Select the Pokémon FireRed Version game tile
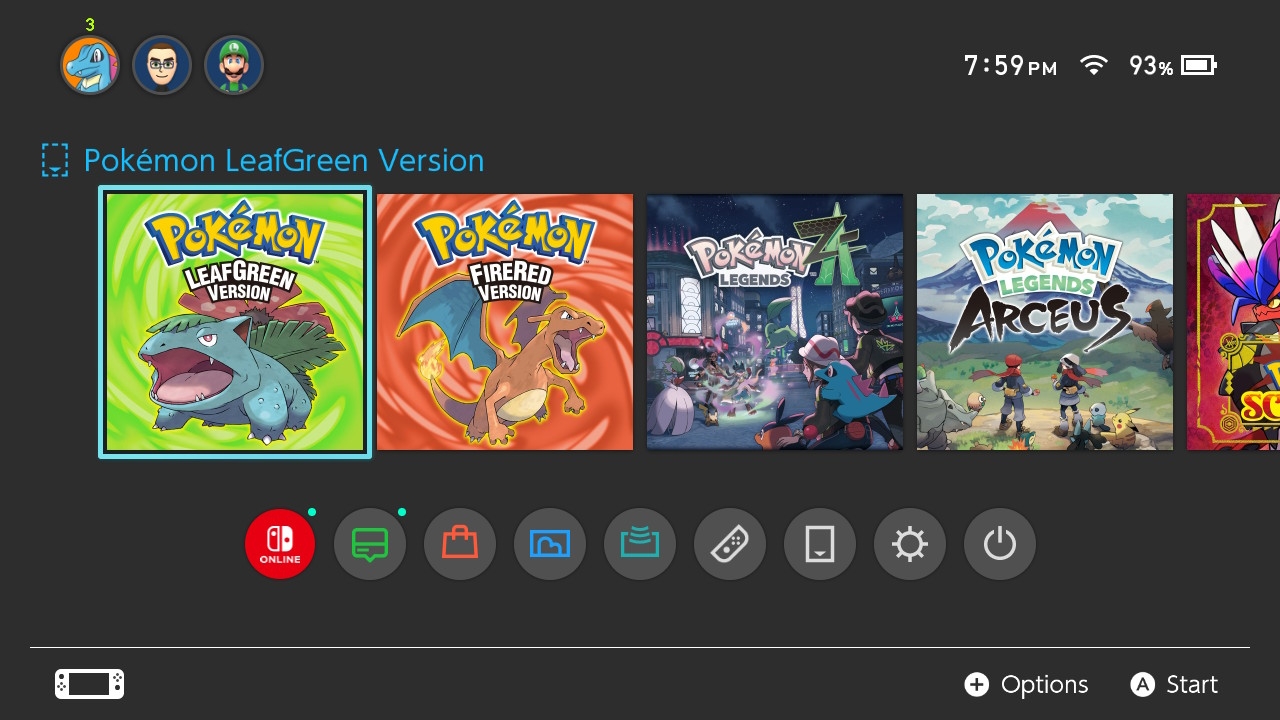Image resolution: width=1280 pixels, height=720 pixels. point(505,322)
